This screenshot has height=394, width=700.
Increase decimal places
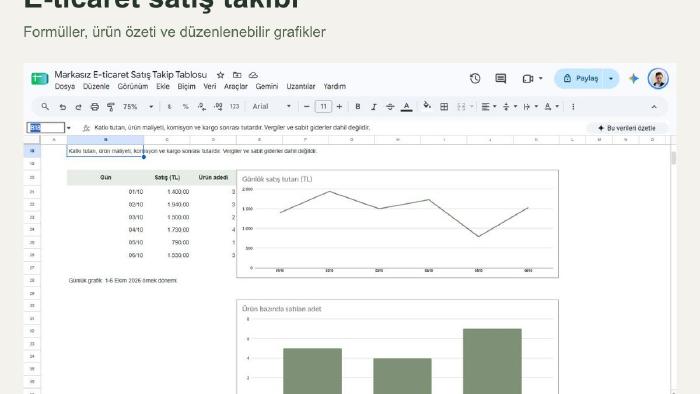coord(218,107)
